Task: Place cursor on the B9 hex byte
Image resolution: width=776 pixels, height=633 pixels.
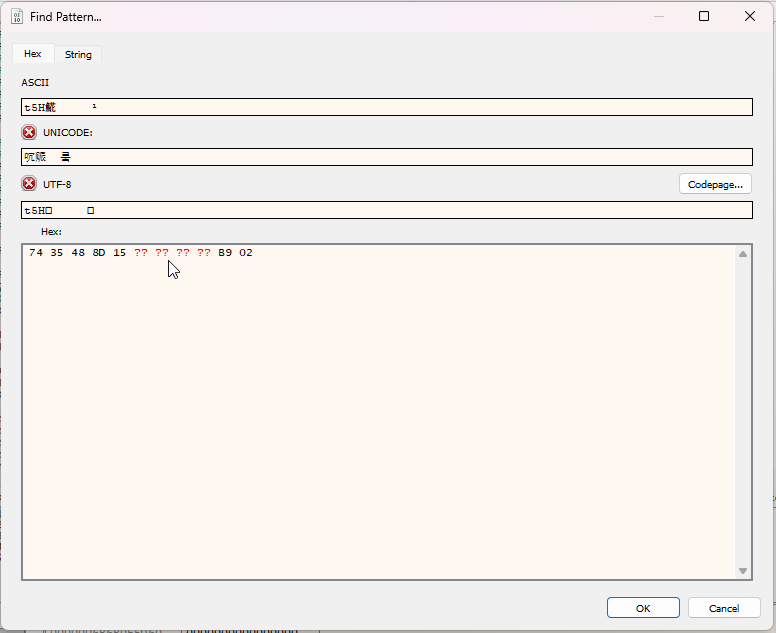Action: pos(225,253)
